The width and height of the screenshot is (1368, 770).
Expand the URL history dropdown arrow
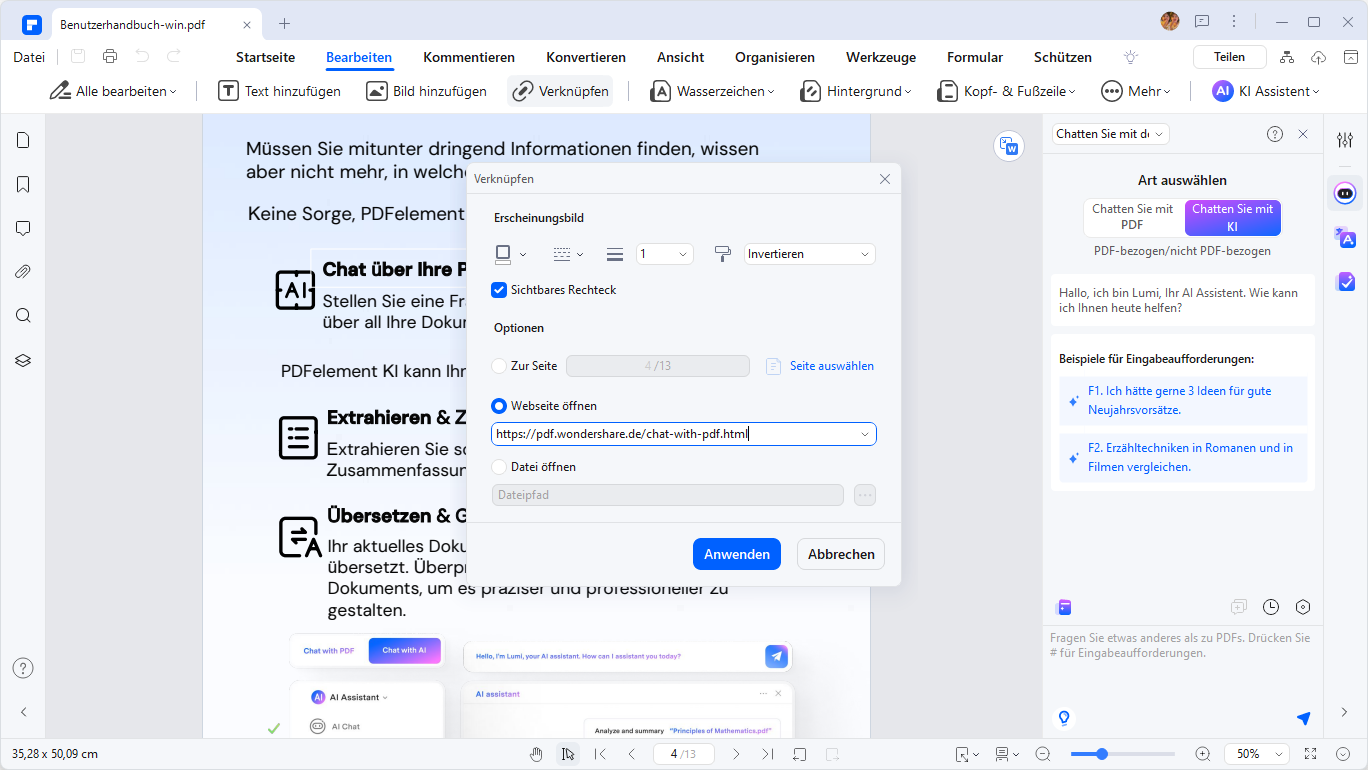[865, 434]
